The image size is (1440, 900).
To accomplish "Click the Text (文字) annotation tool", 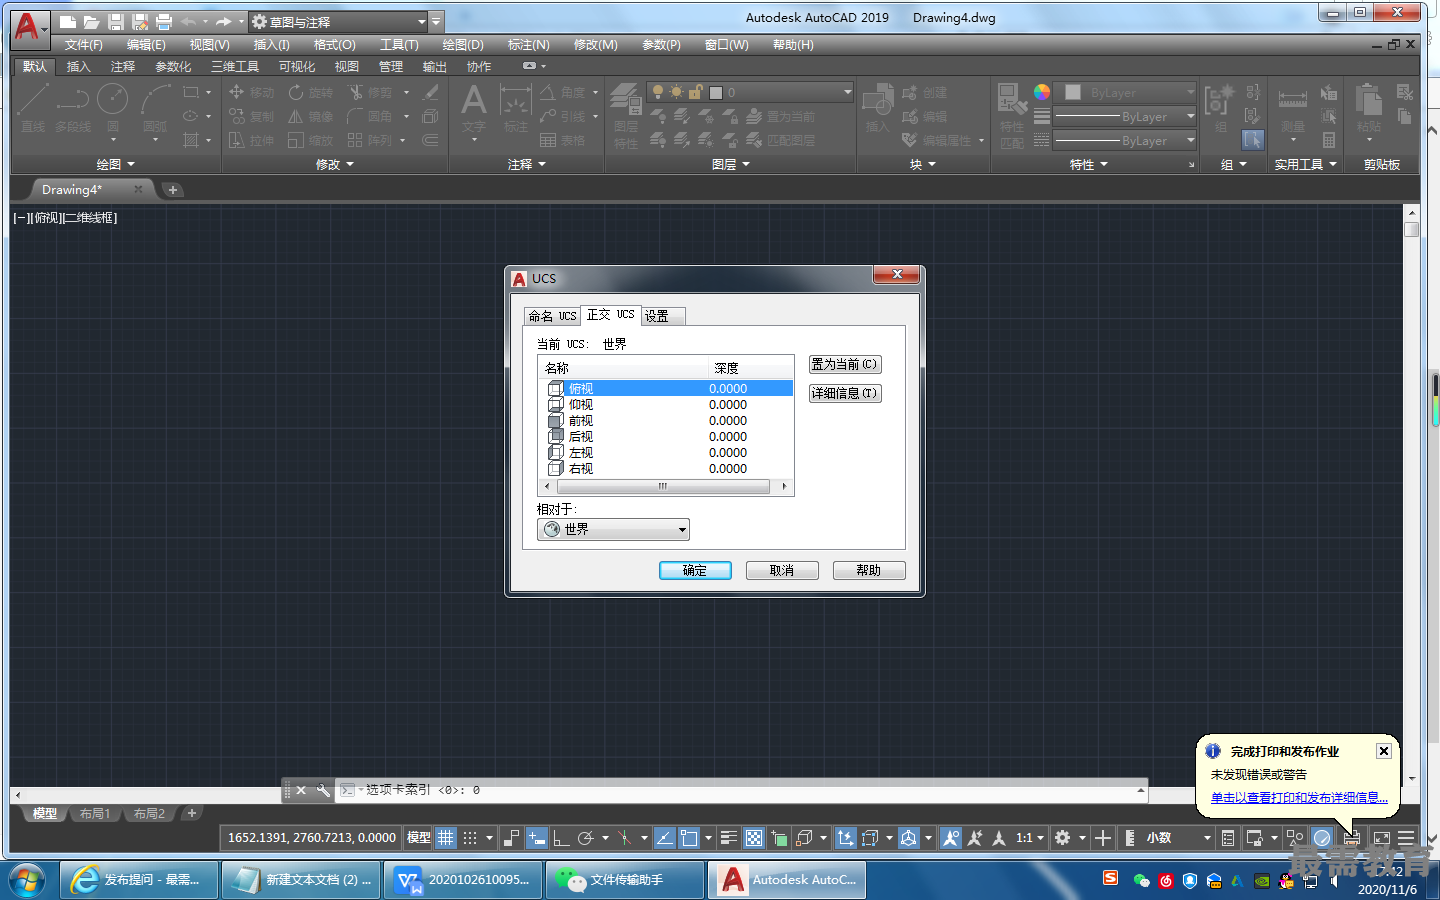I will [x=473, y=103].
